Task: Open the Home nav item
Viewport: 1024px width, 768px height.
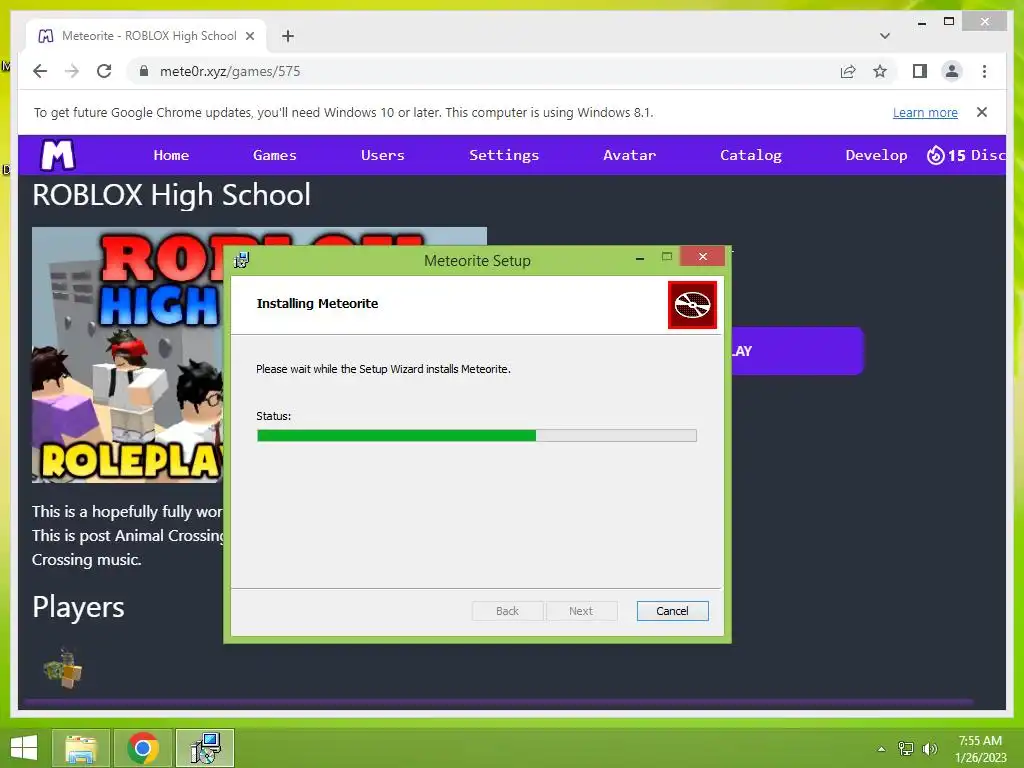Action: [171, 155]
